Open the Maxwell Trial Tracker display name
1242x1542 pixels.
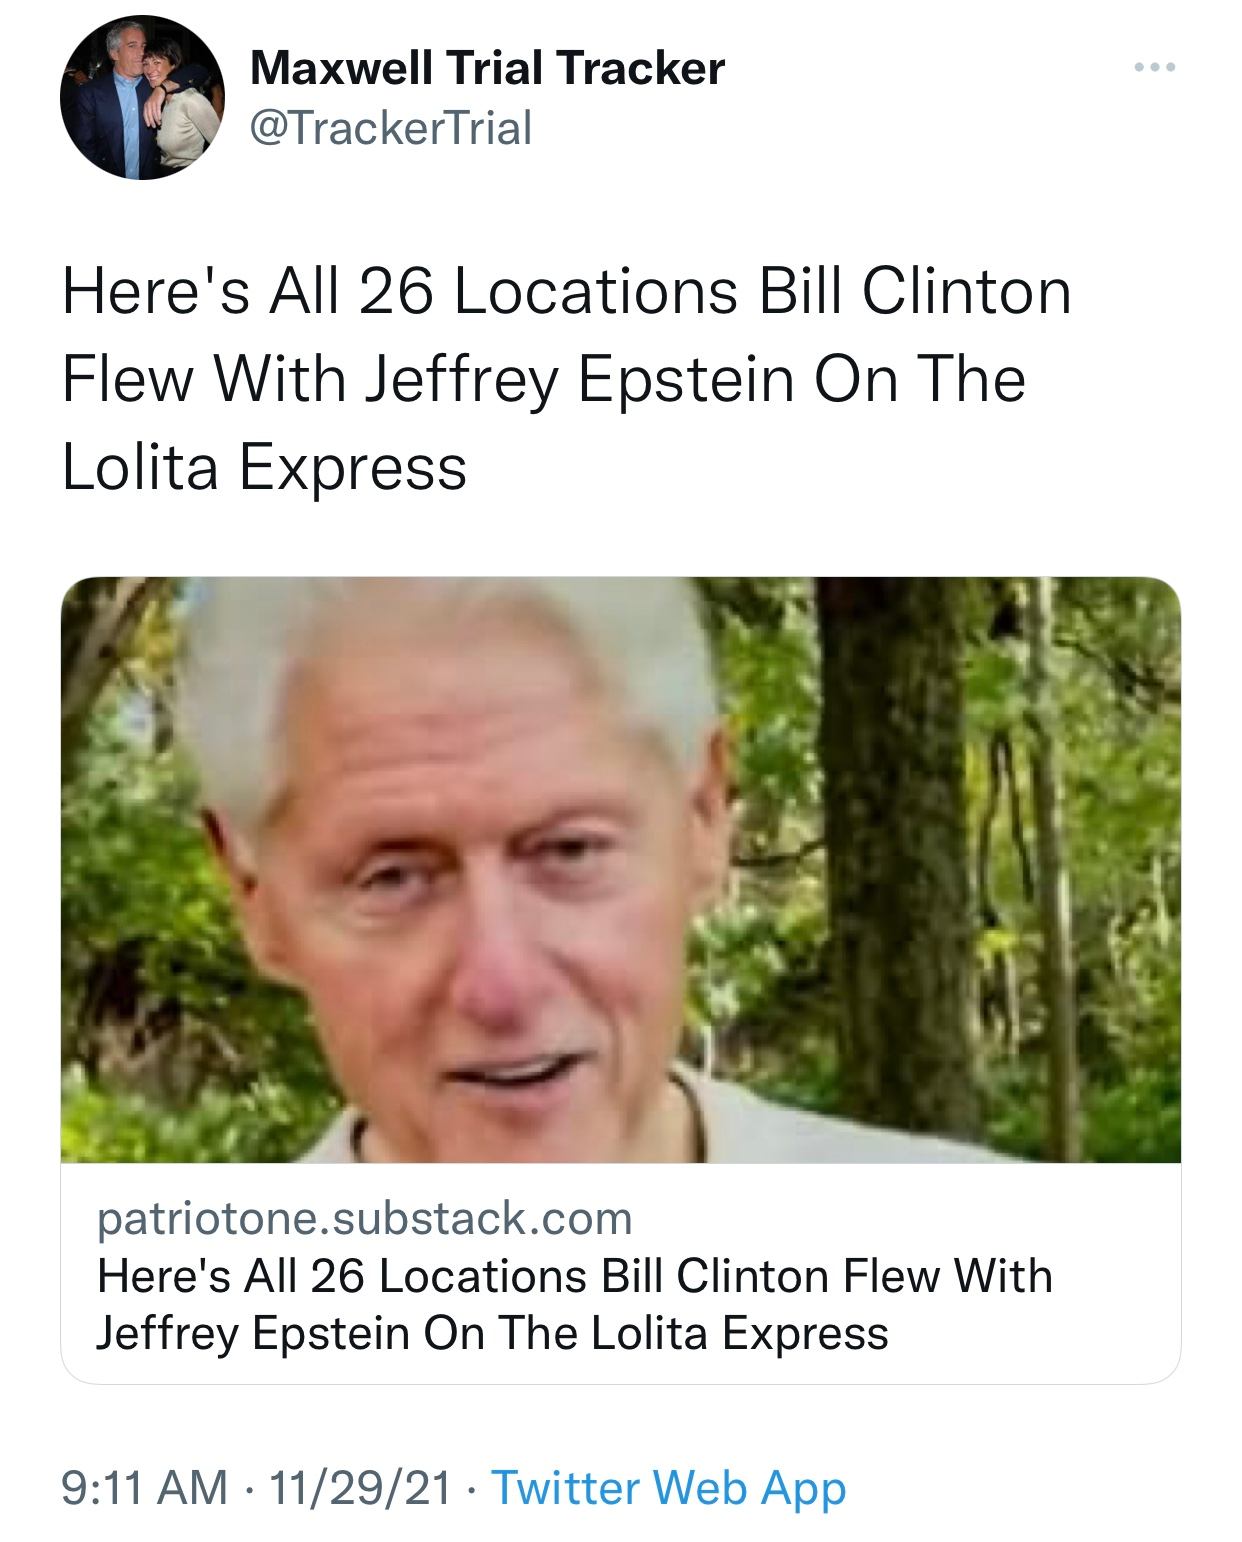487,68
